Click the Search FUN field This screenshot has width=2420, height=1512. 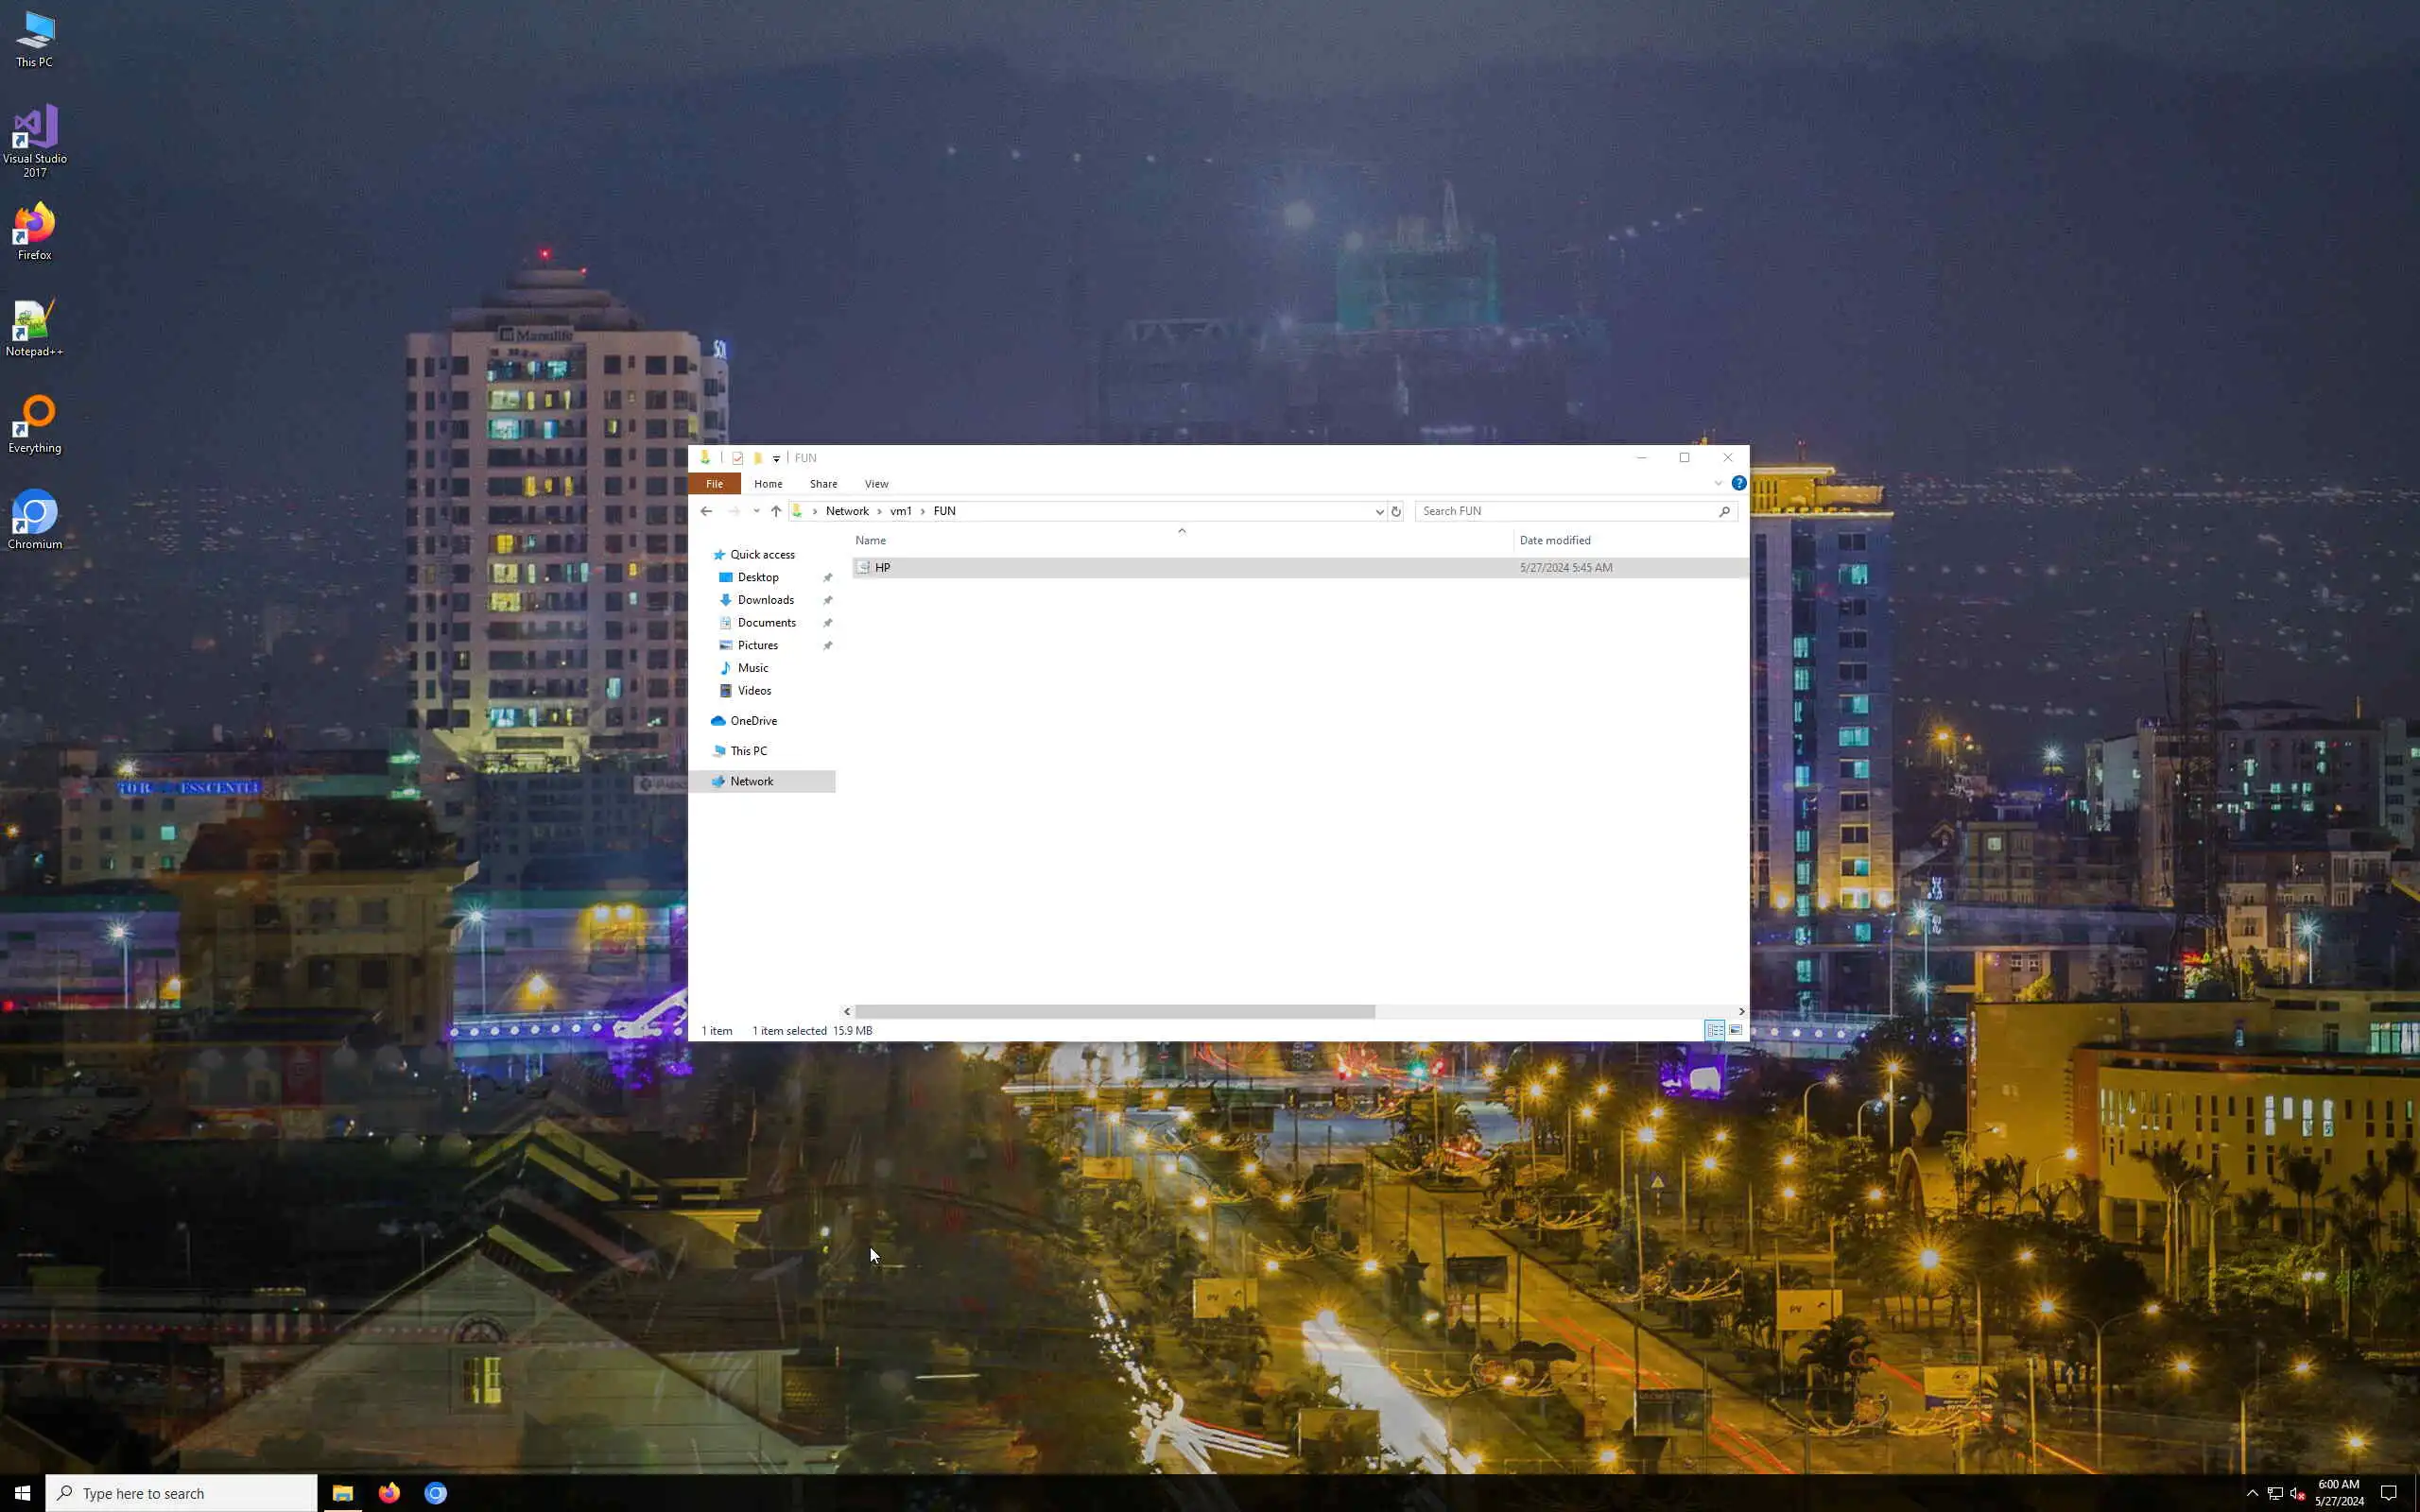tap(1565, 511)
